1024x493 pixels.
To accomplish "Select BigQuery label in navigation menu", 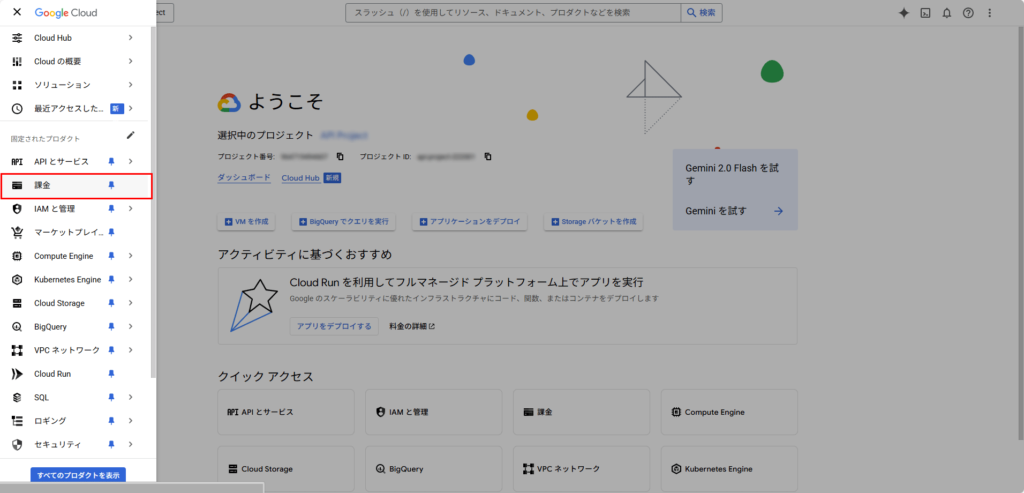I will 50,326.
